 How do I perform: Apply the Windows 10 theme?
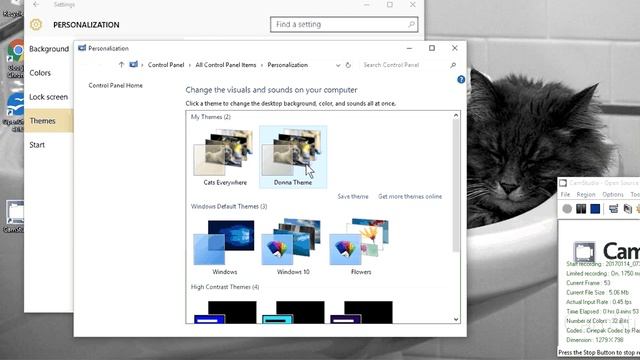[x=293, y=247]
